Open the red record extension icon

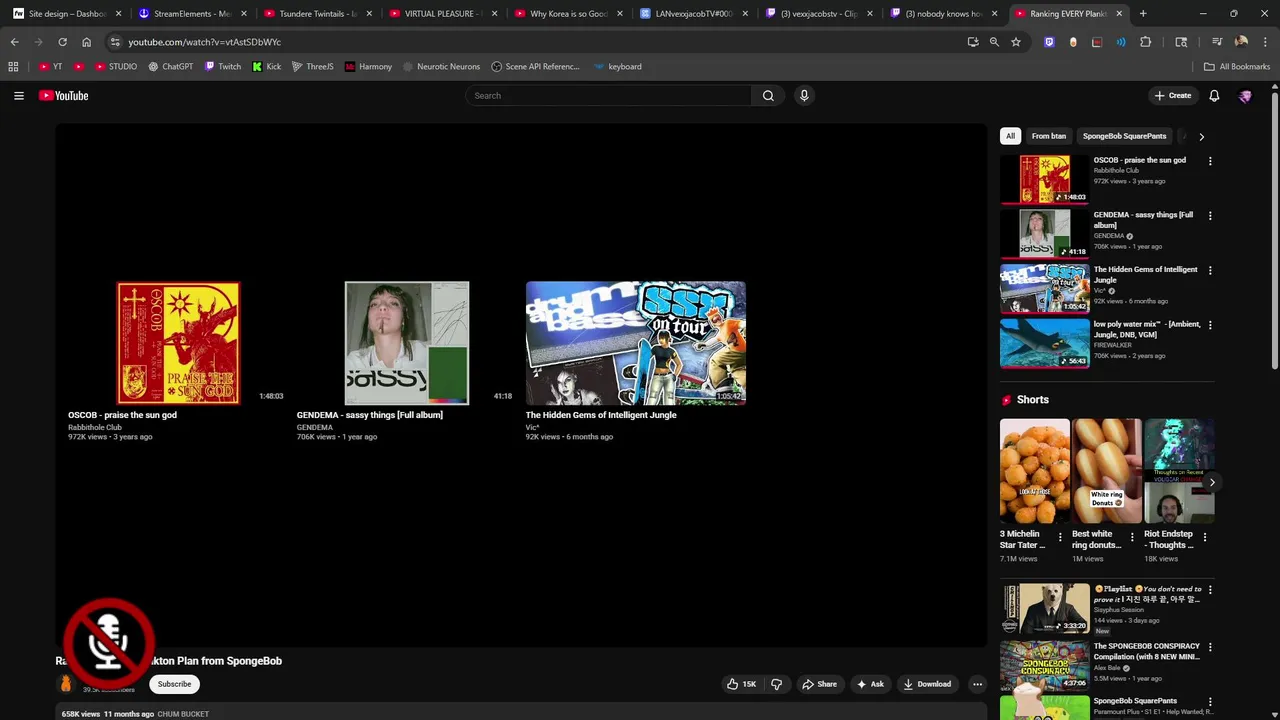point(1097,42)
